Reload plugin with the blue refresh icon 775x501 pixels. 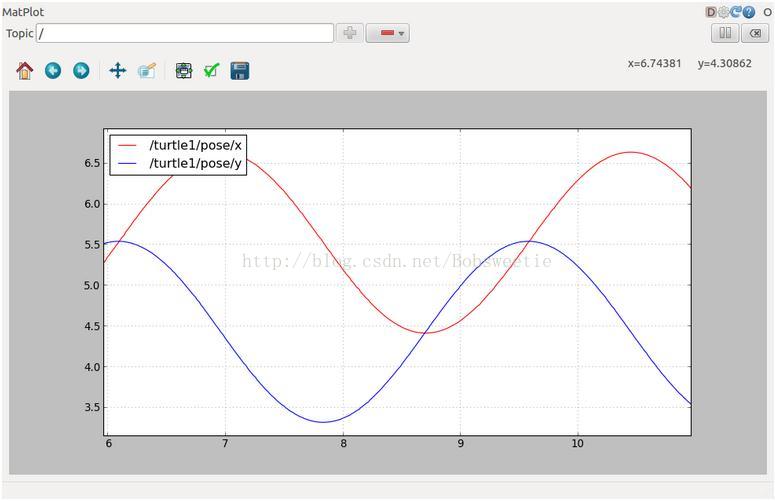click(736, 12)
